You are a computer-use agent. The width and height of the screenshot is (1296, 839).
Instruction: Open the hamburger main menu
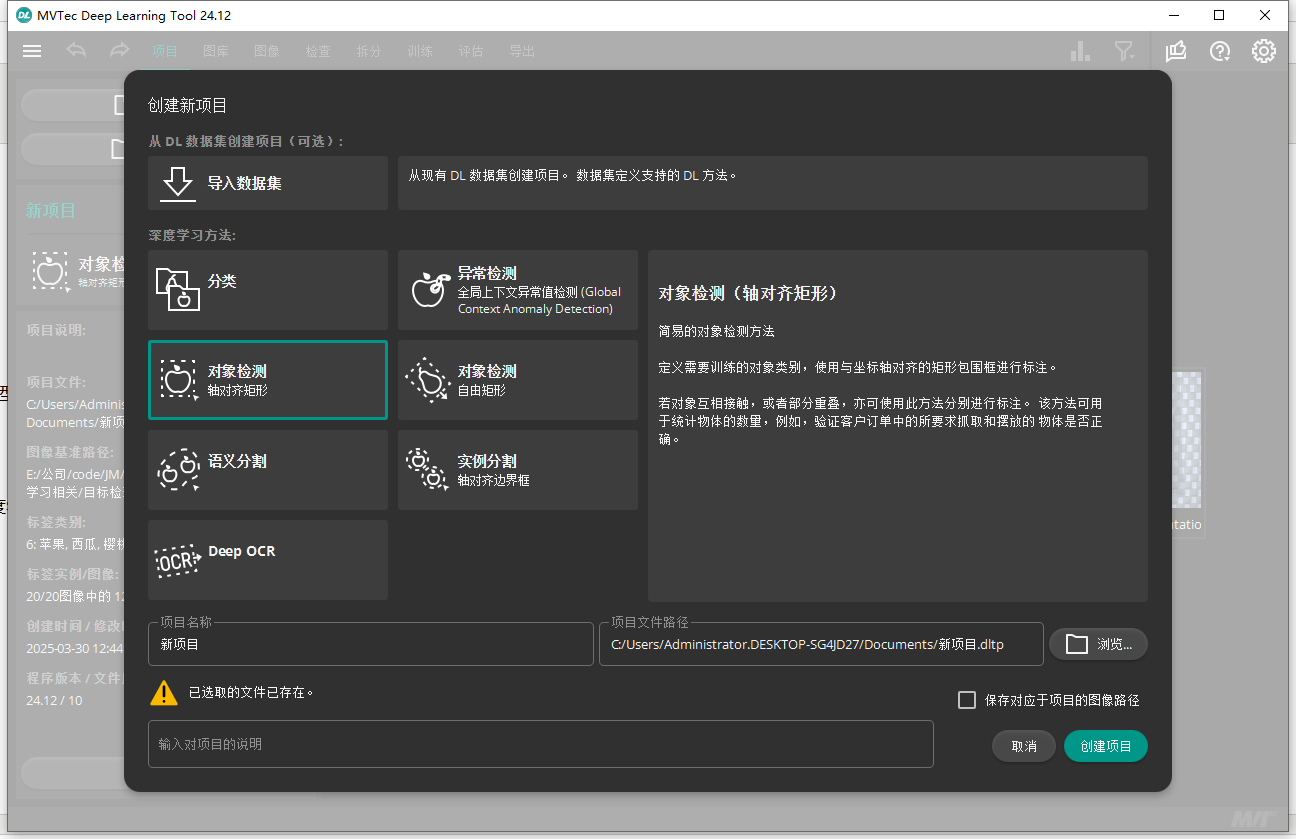tap(32, 51)
